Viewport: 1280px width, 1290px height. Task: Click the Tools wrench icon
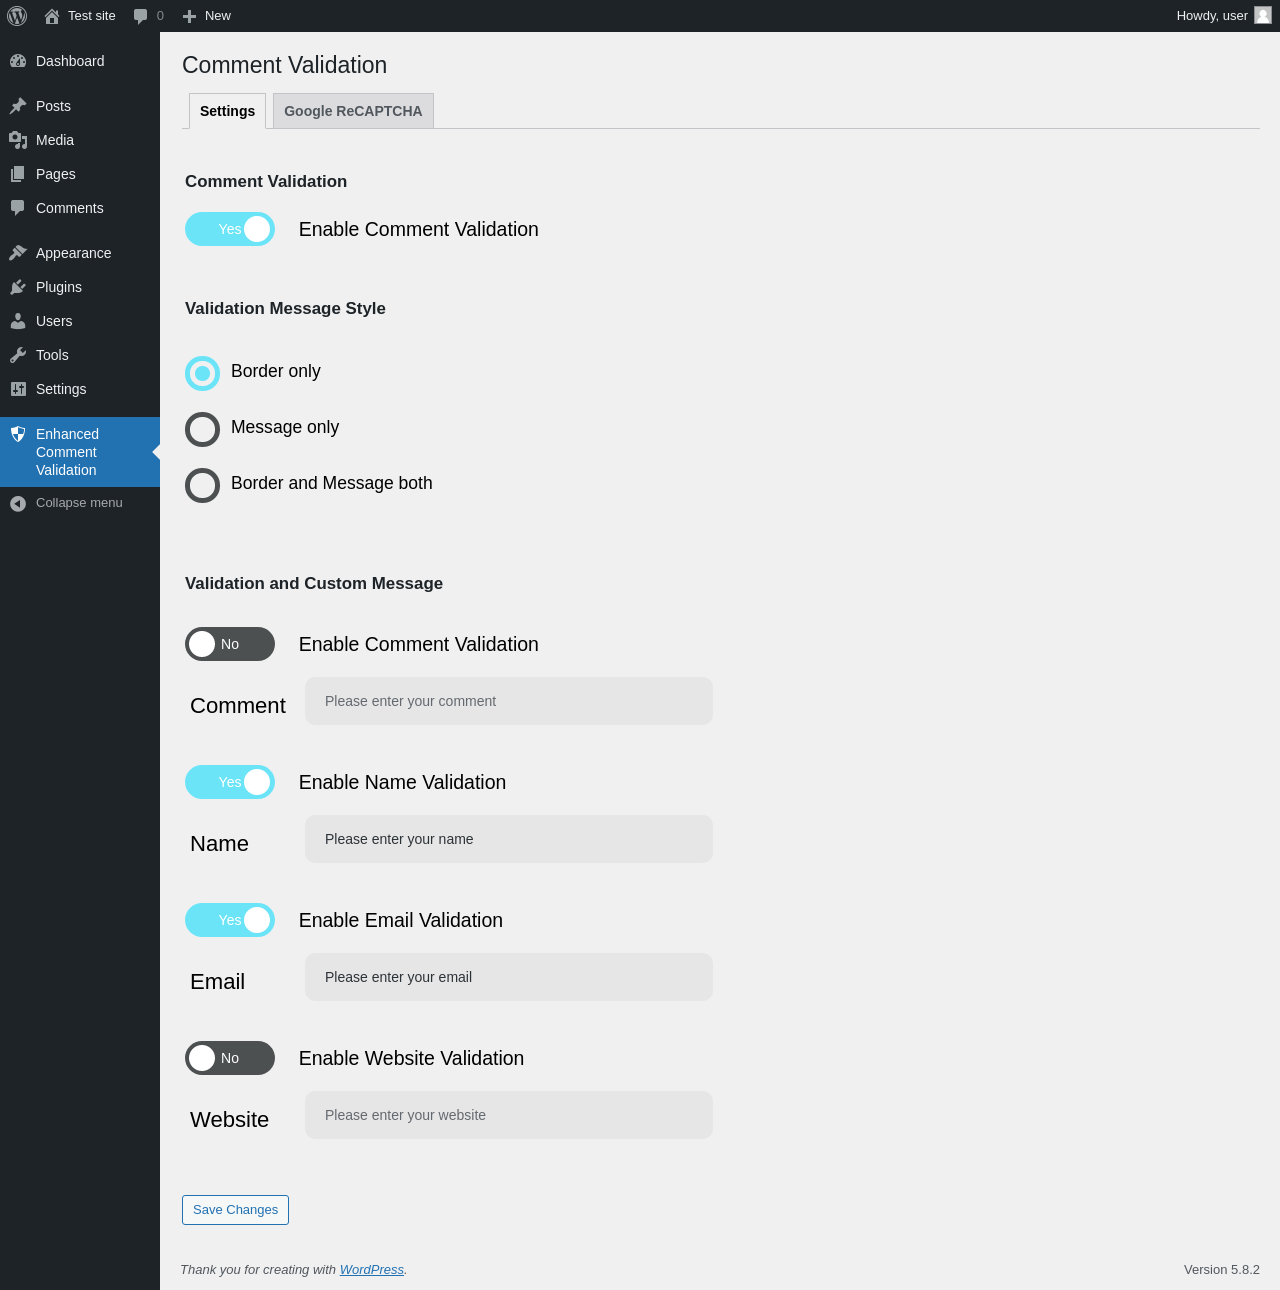click(18, 355)
